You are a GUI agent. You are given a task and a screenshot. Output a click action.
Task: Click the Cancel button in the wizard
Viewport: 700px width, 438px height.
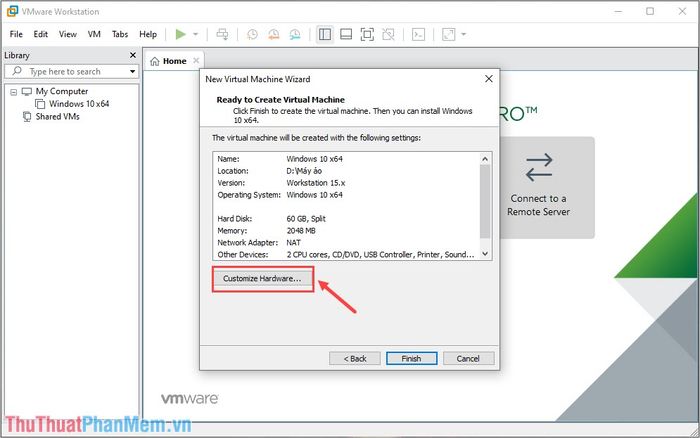(x=468, y=359)
